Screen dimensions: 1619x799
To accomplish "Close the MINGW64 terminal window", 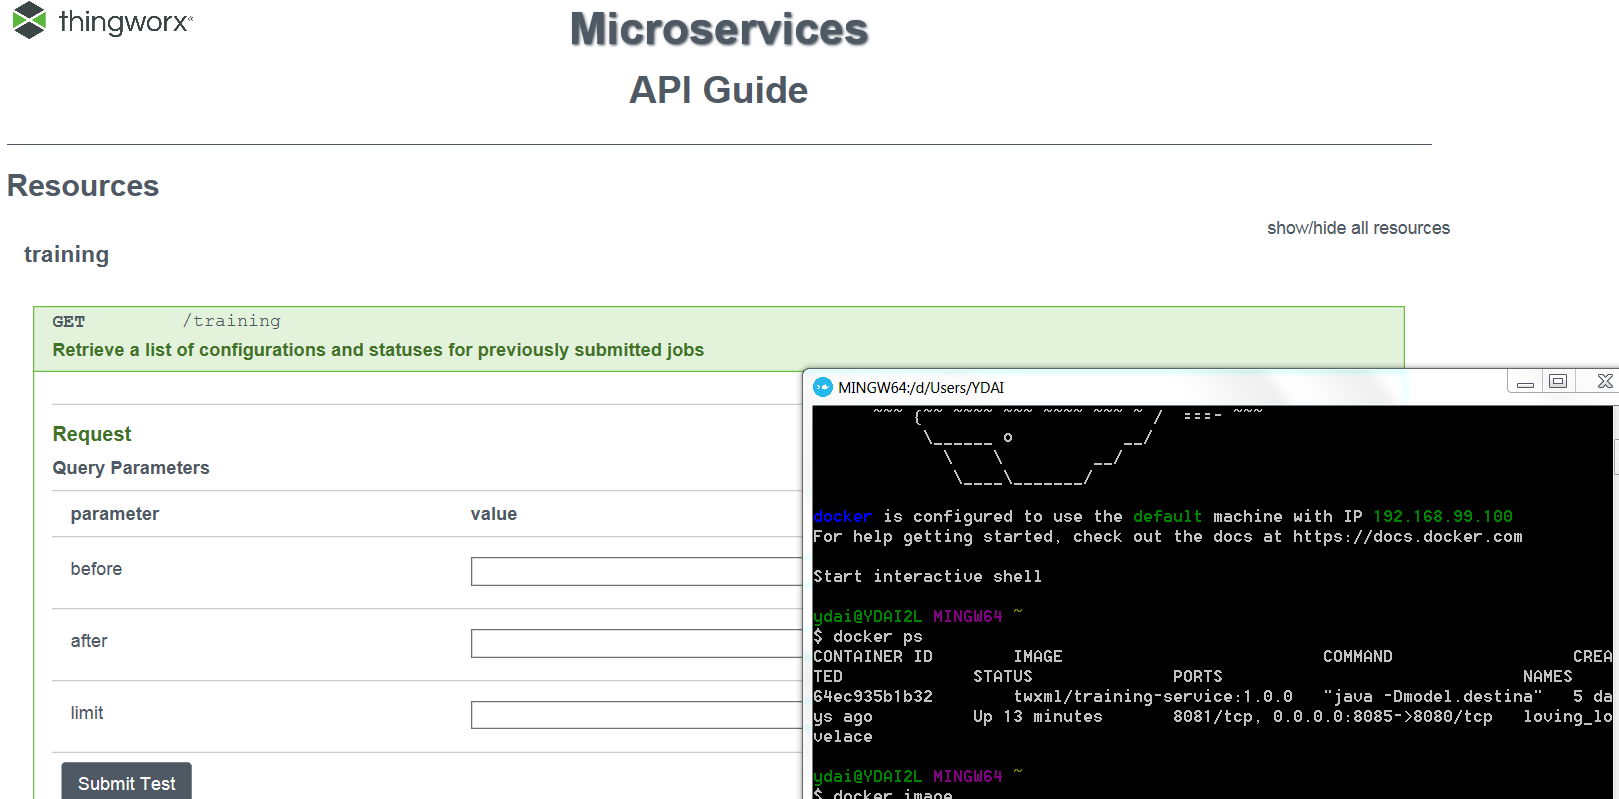I will [x=1603, y=381].
